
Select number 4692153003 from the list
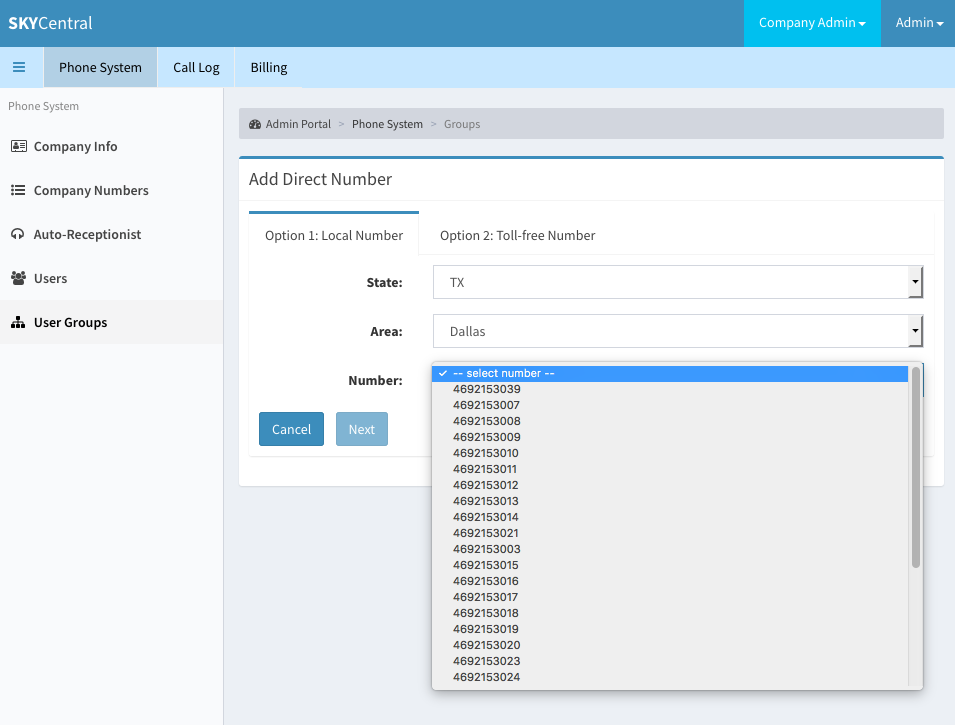coord(670,549)
